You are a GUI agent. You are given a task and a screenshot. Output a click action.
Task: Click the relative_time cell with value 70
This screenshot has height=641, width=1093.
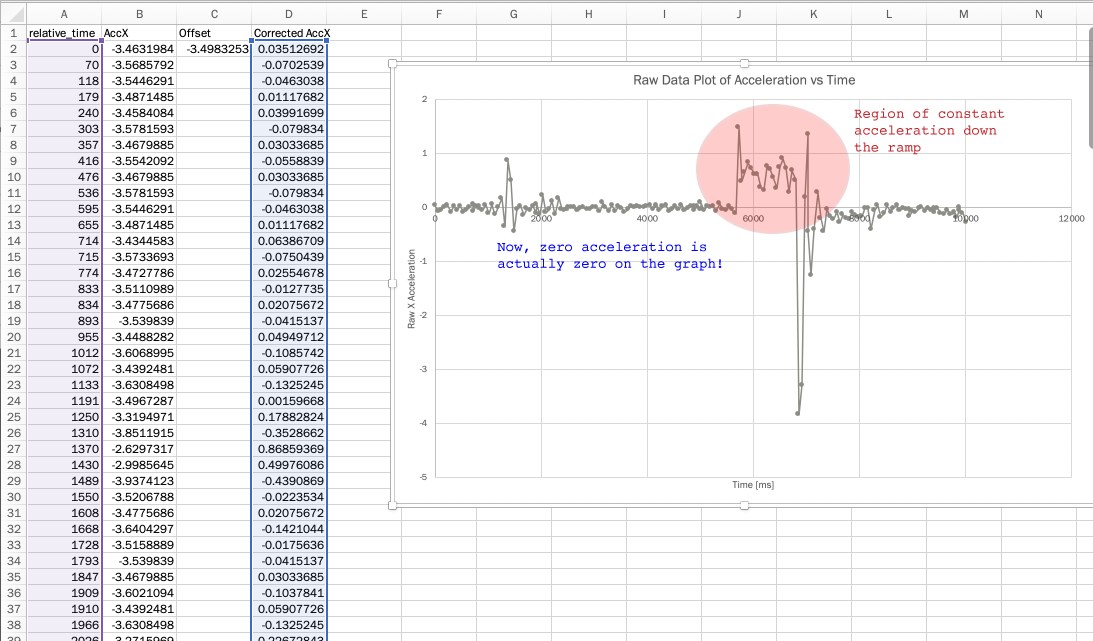point(64,65)
